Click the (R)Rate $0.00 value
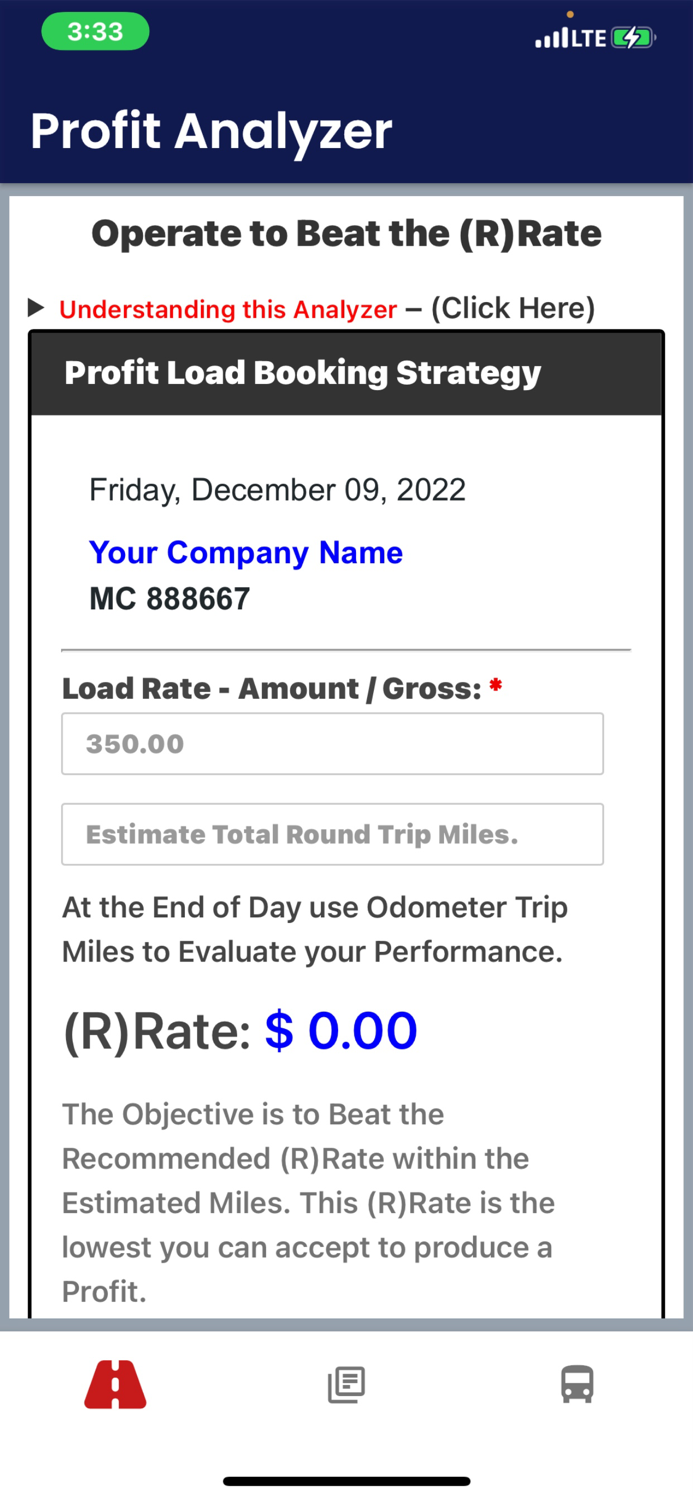 tap(341, 1030)
